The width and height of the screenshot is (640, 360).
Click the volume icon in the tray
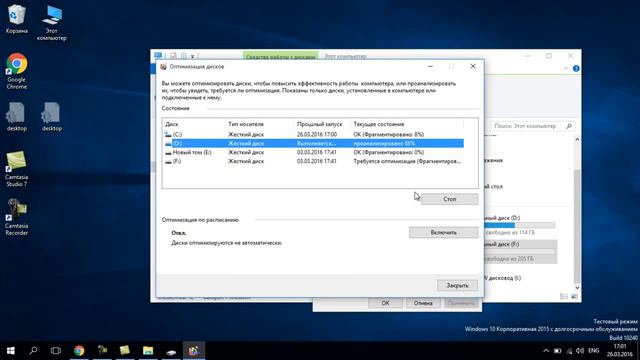580,351
